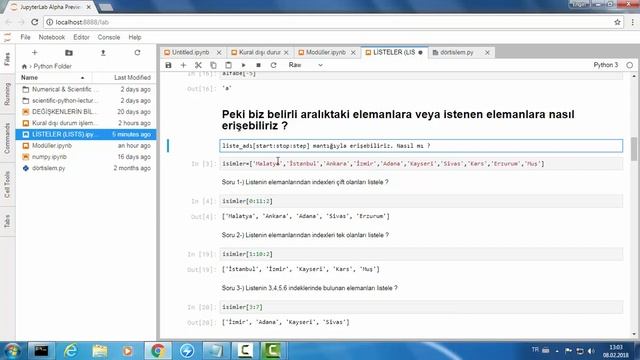Open the Console menu

pos(109,37)
